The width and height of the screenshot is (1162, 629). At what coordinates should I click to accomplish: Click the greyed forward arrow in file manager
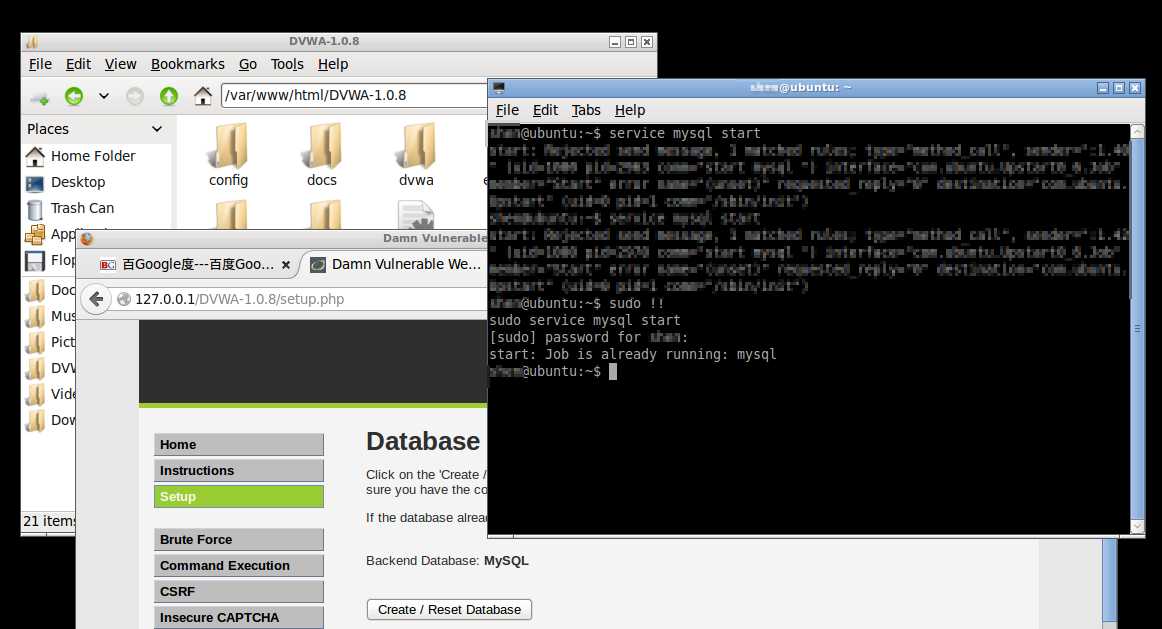134,96
